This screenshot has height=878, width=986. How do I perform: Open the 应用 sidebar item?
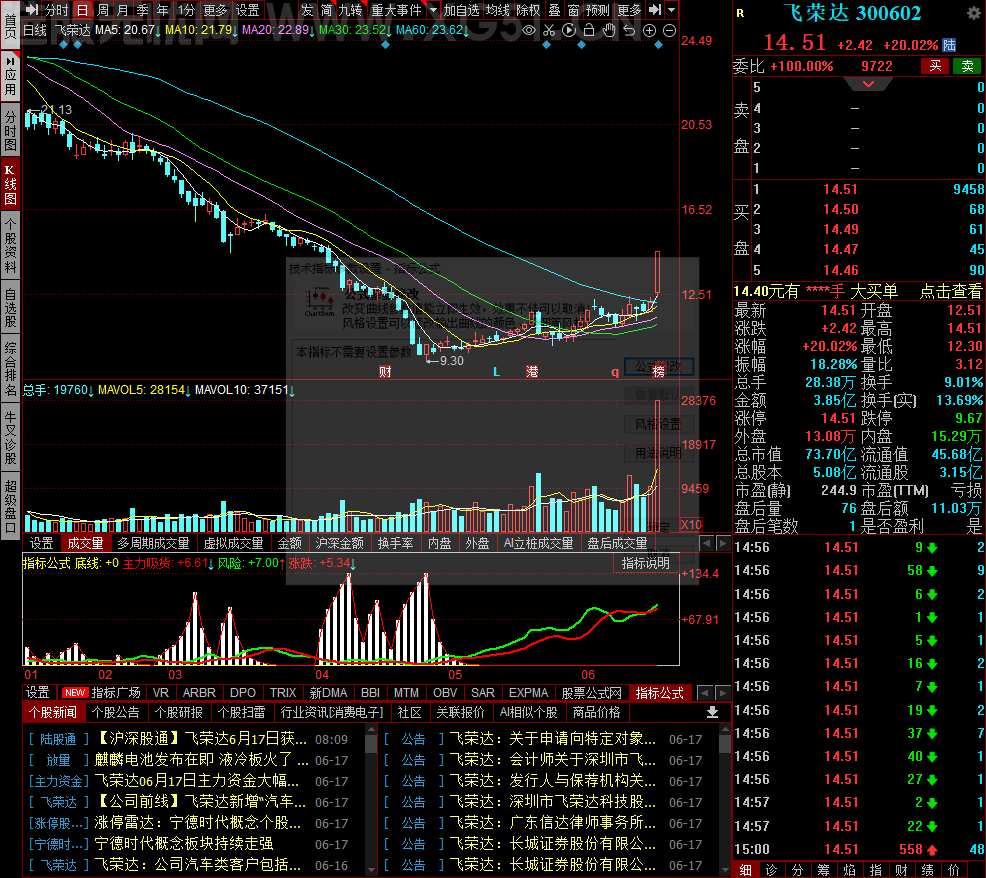click(x=10, y=75)
